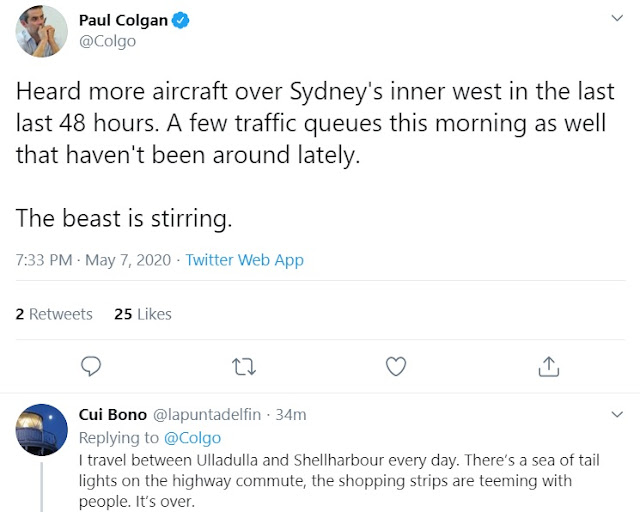Open the share tweet icon
The height and width of the screenshot is (512, 640).
[548, 366]
